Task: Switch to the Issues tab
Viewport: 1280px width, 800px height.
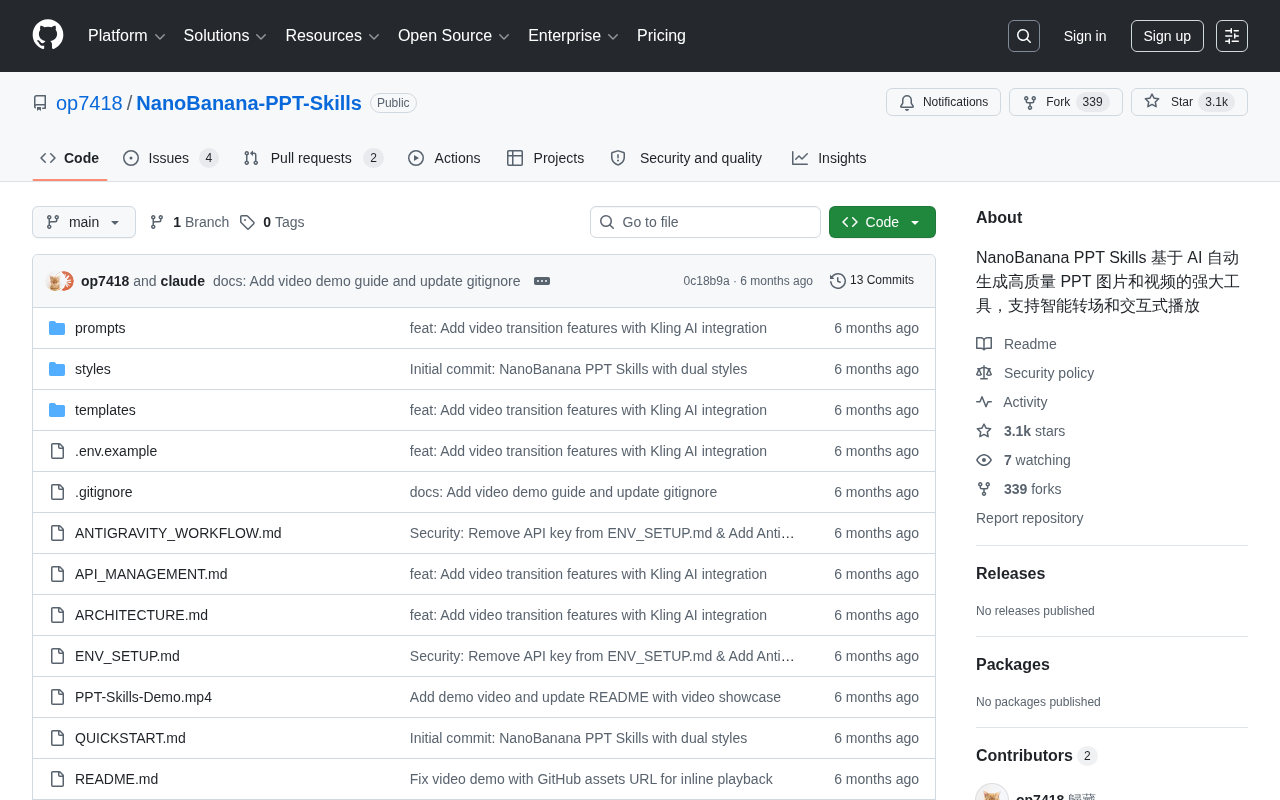Action: pyautogui.click(x=170, y=158)
